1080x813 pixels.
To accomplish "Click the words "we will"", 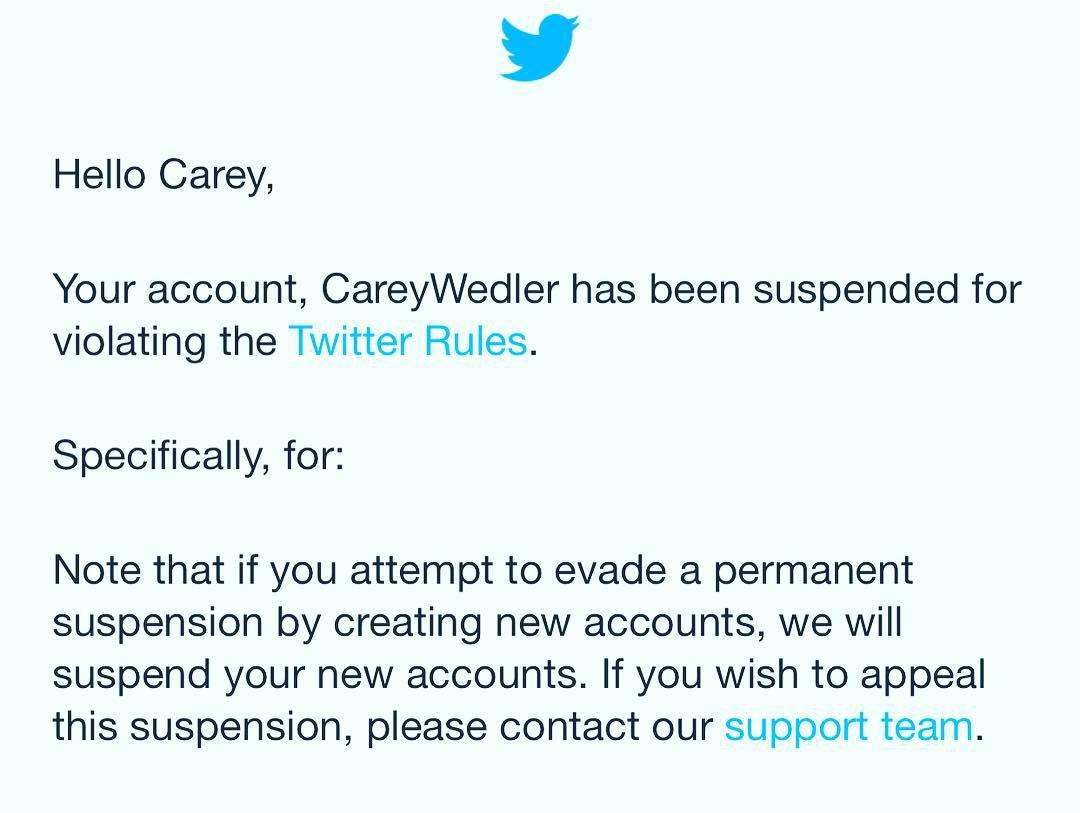I will (840, 622).
